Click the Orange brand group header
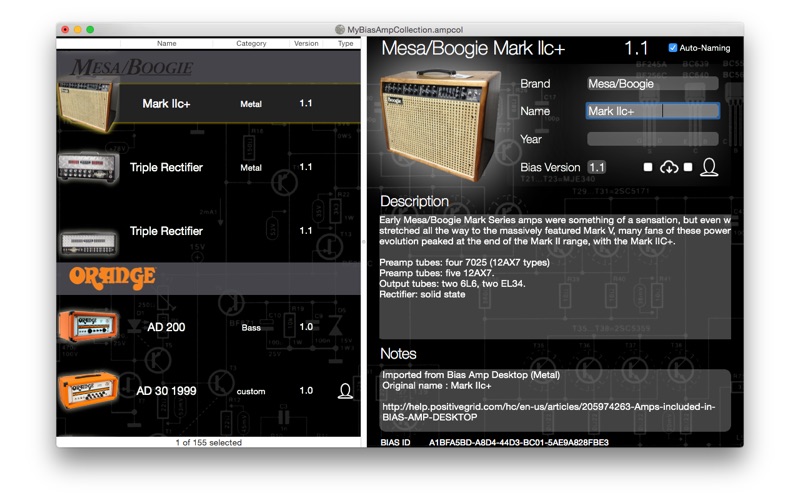The image size is (800, 500). [209, 278]
